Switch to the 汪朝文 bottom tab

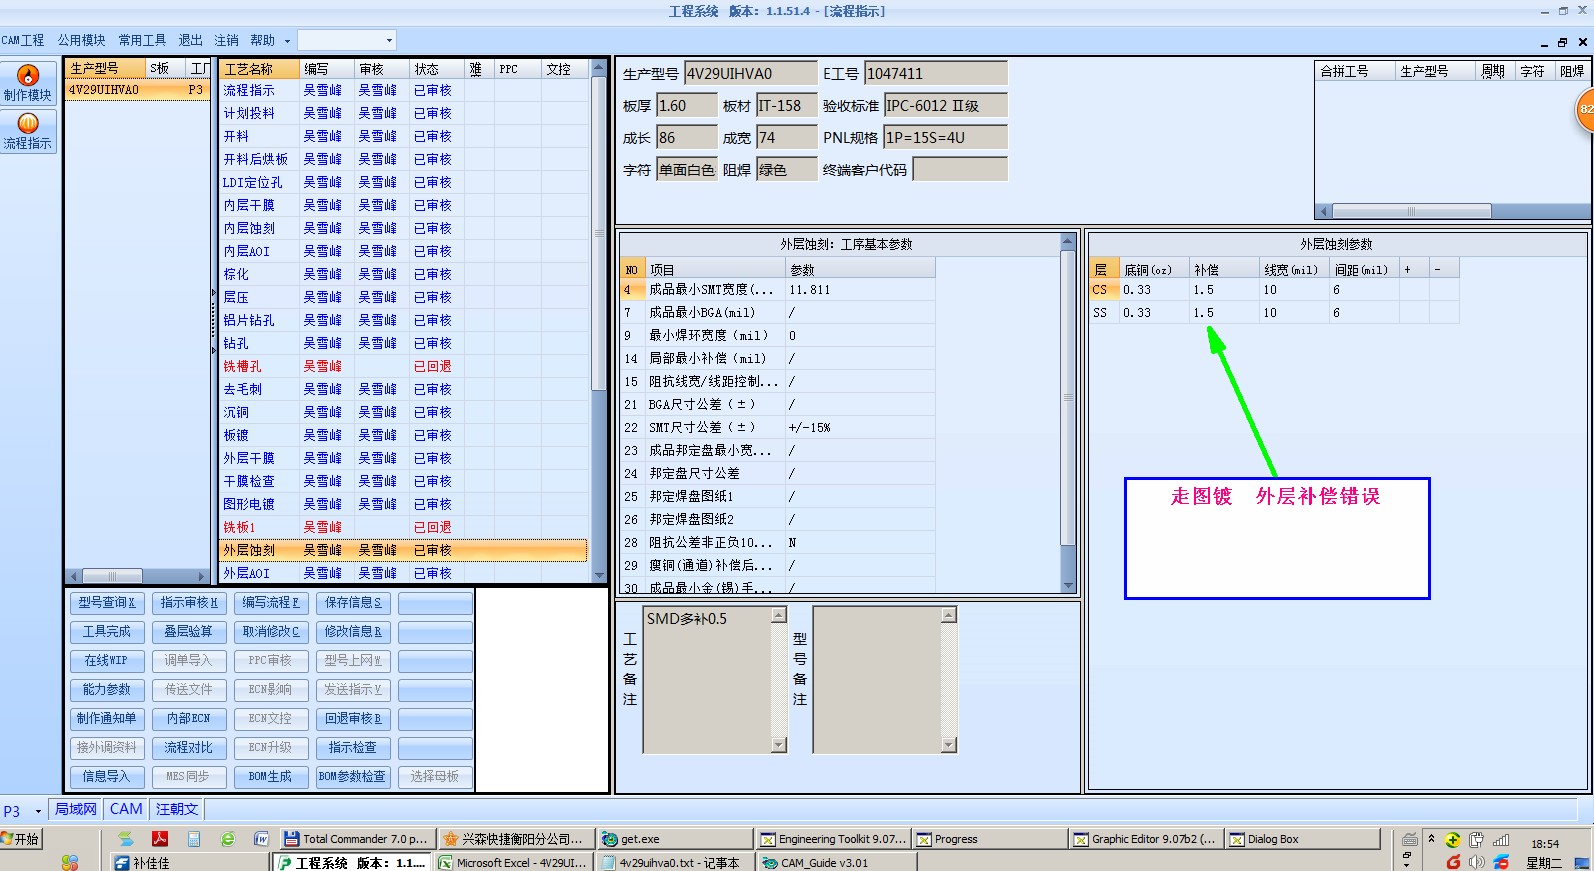[x=177, y=809]
